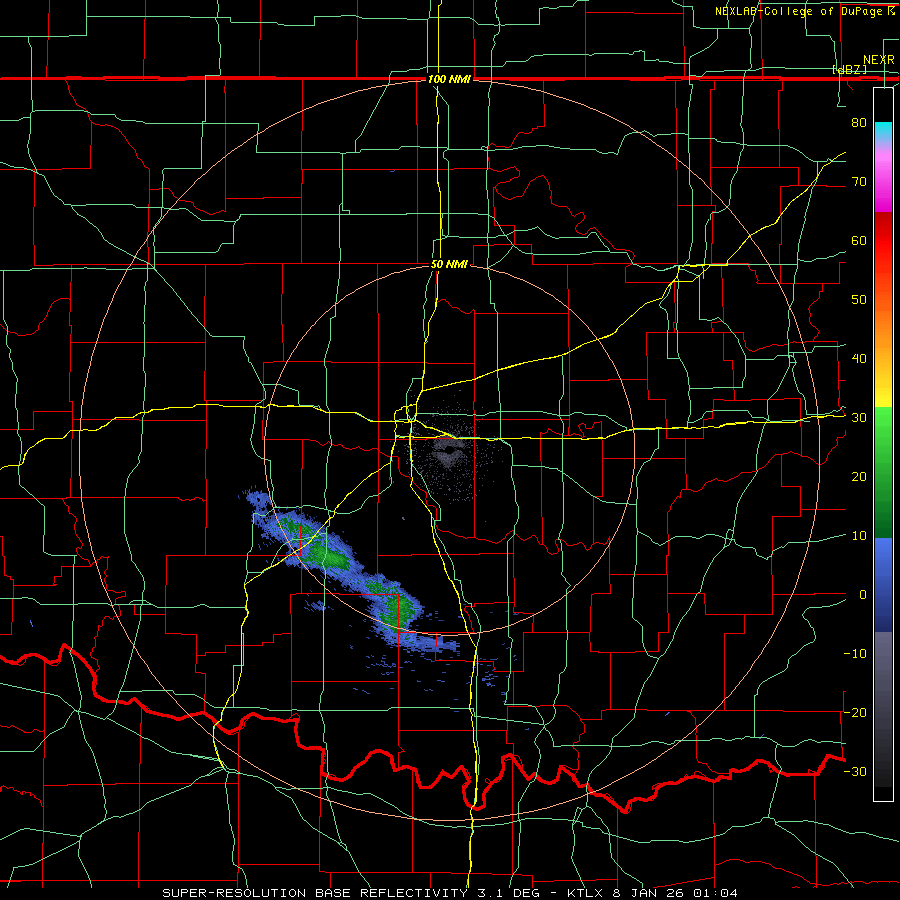Click the 50 value on the dBZ scale
Viewport: 900px width, 900px height.
pyautogui.click(x=859, y=300)
